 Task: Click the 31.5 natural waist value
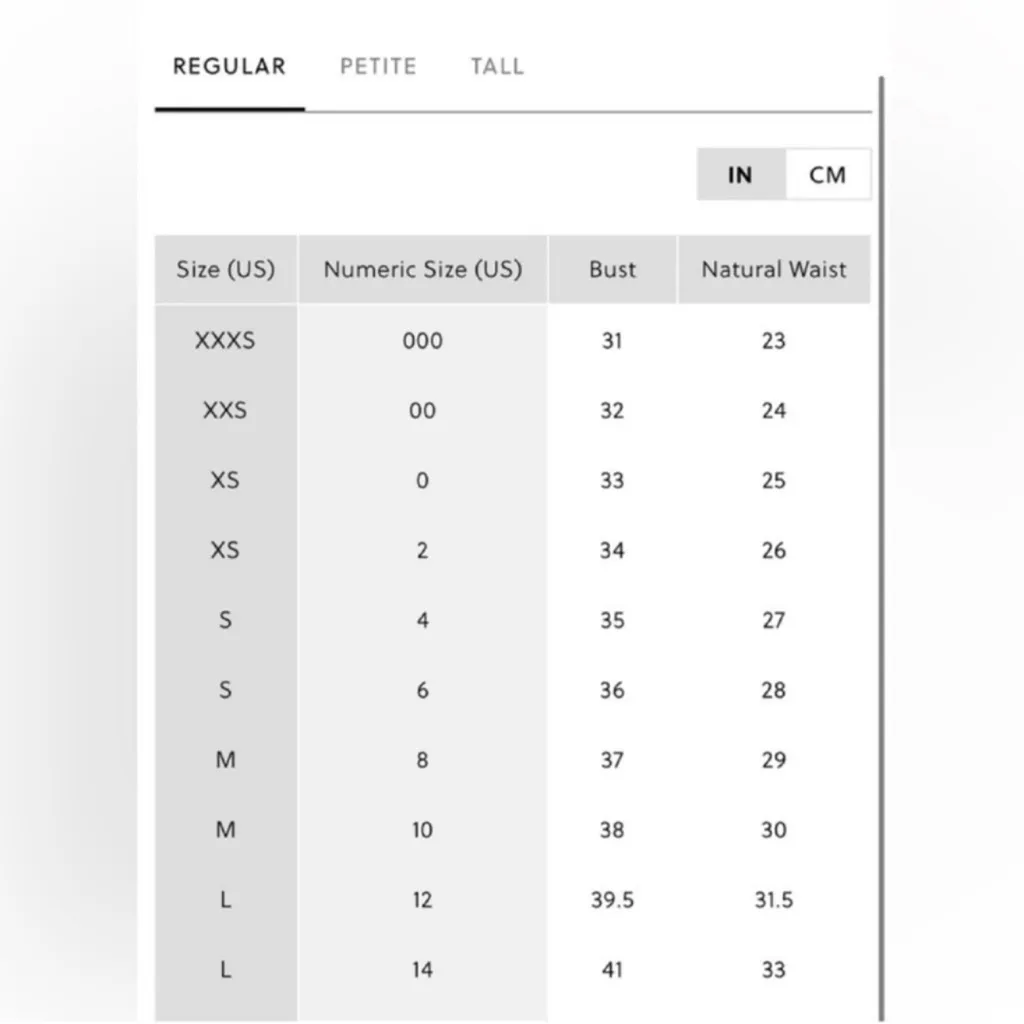coord(773,900)
